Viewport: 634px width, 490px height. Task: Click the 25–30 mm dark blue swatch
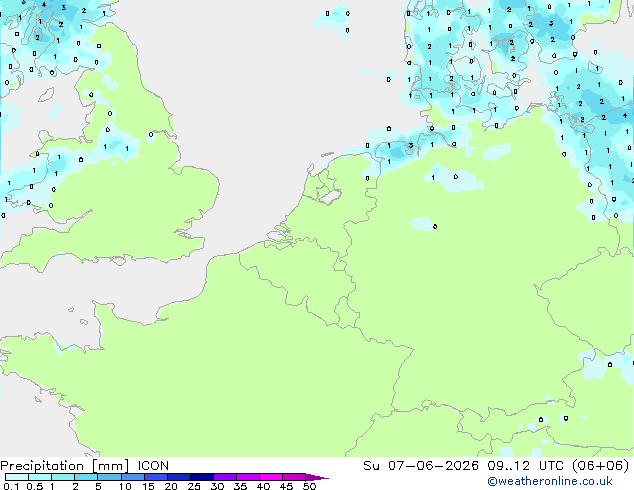pyautogui.click(x=201, y=477)
